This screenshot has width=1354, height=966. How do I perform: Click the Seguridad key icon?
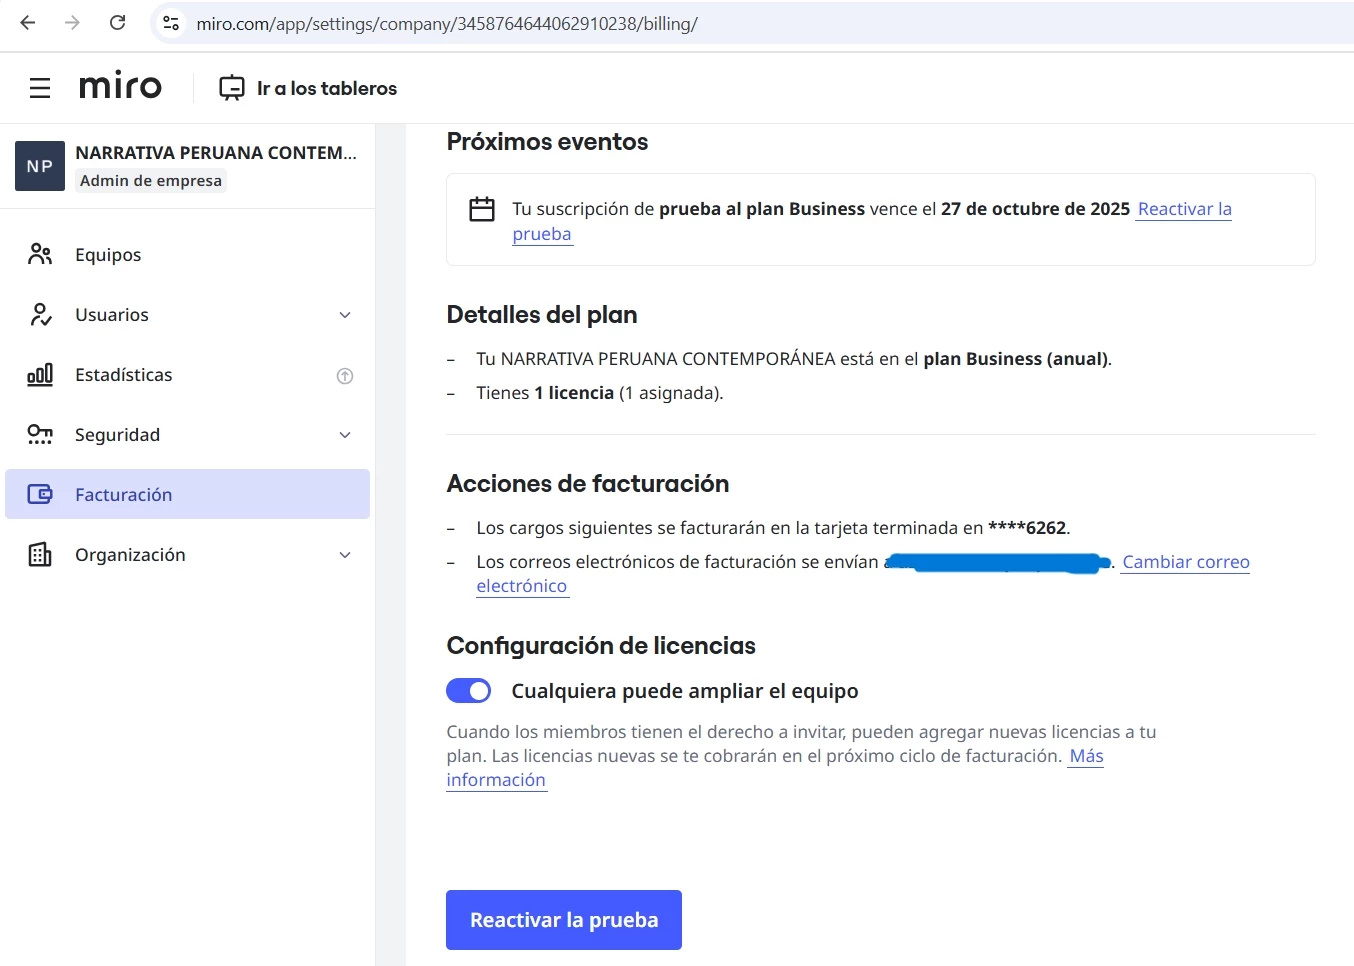coord(40,434)
